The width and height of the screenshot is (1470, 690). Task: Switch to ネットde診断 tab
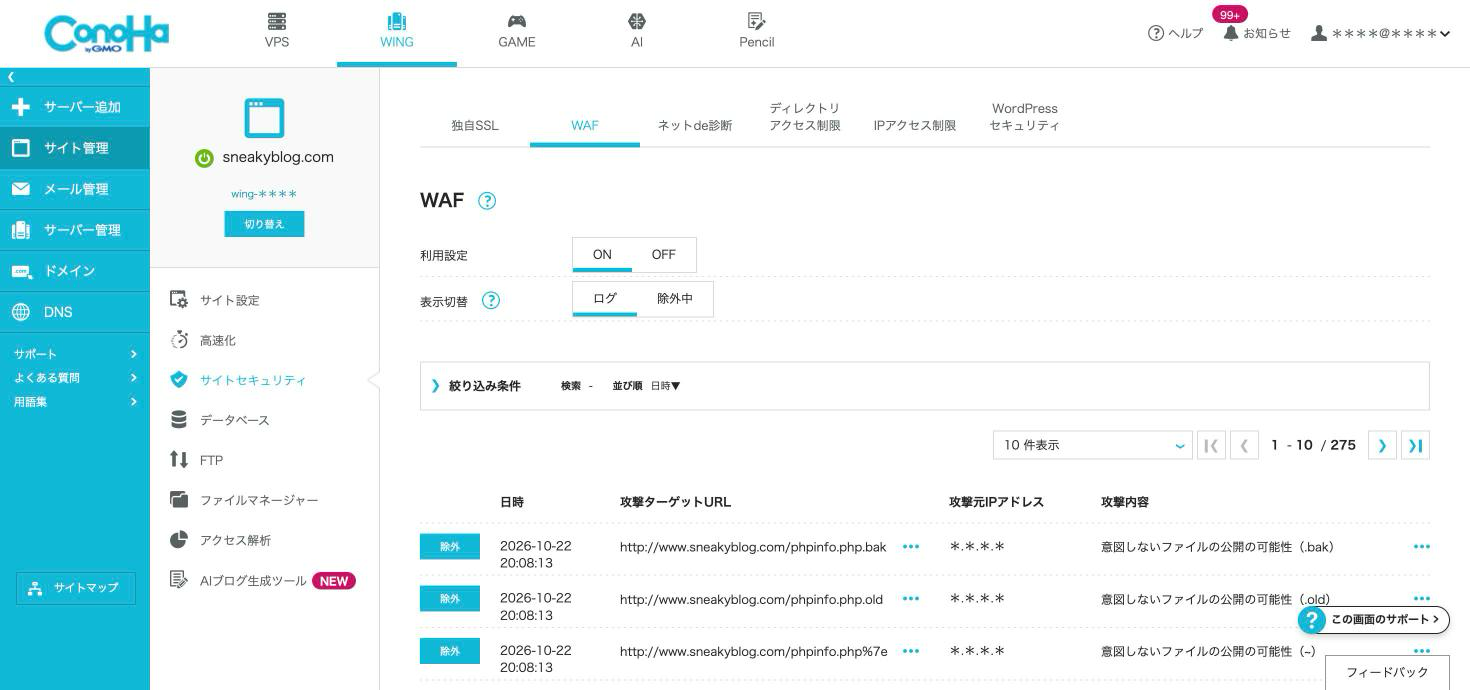pyautogui.click(x=695, y=125)
